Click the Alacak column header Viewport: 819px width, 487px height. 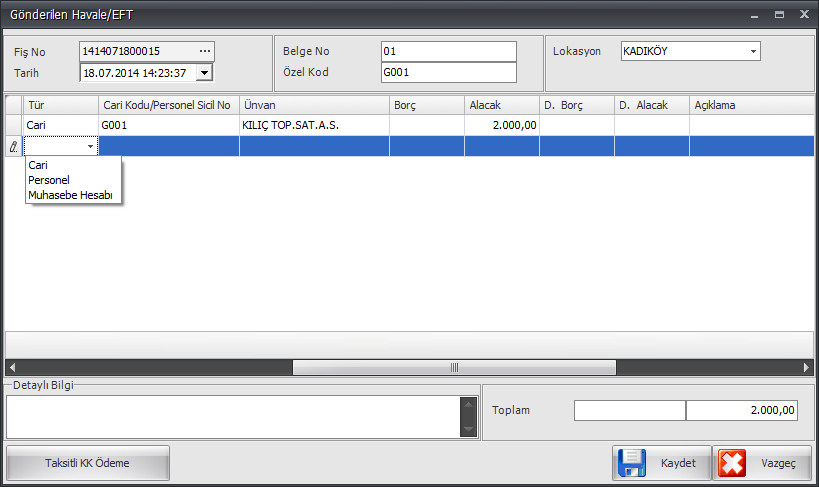click(x=501, y=105)
